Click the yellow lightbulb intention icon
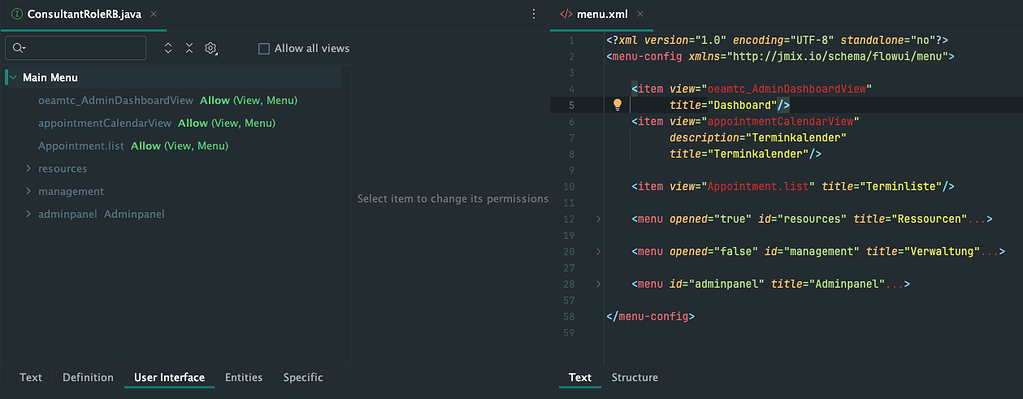Screen dimensions: 1023x399 [x=617, y=104]
